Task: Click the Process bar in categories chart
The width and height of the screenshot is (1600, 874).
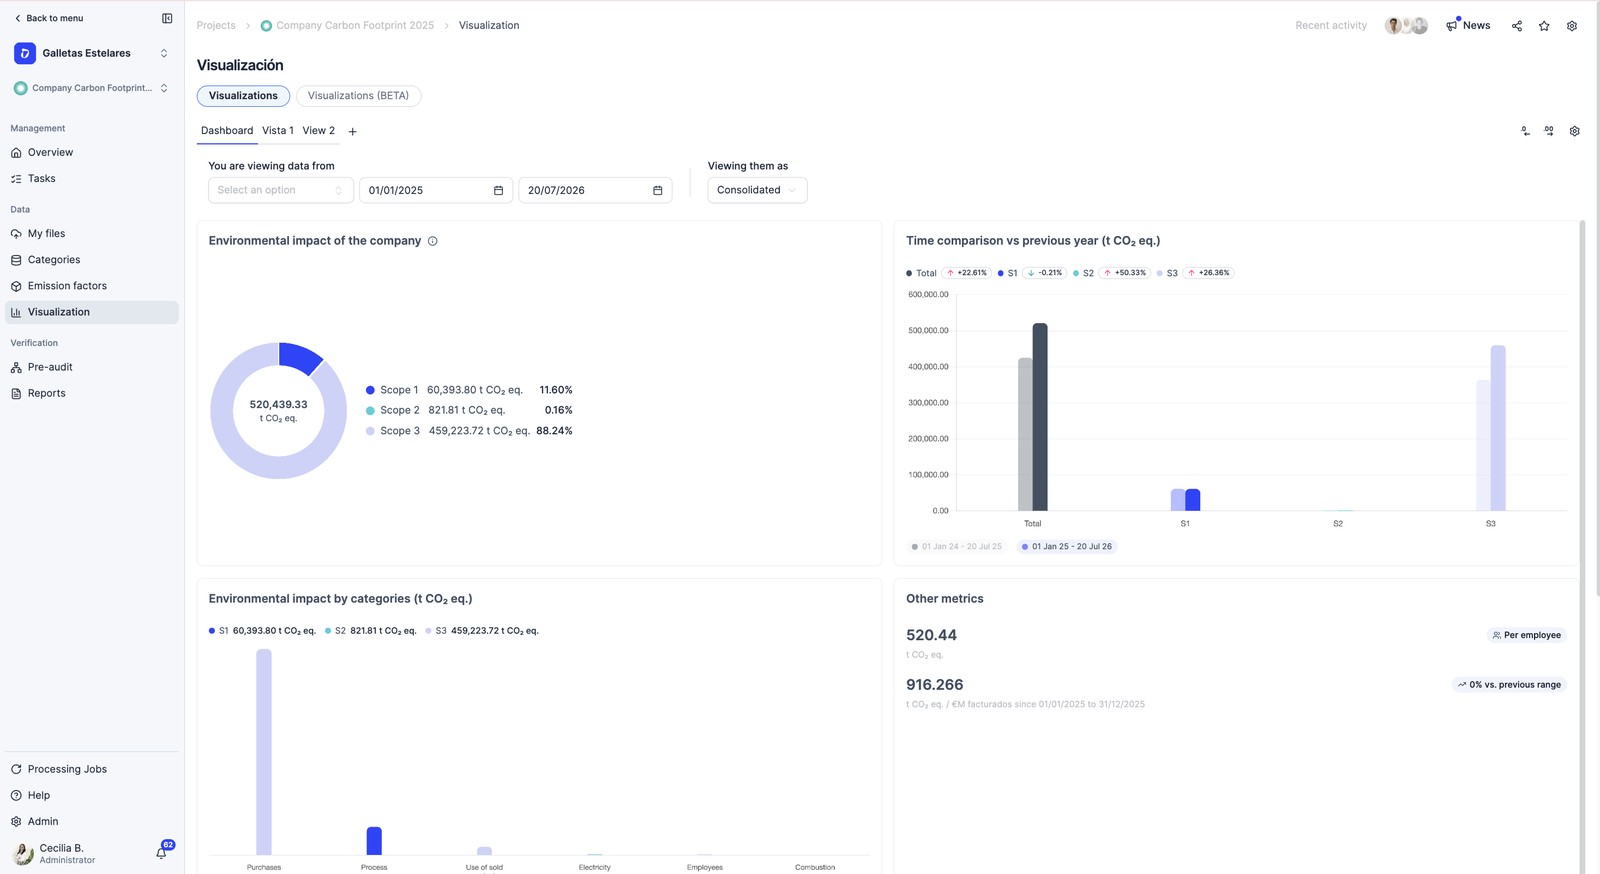Action: [x=374, y=841]
